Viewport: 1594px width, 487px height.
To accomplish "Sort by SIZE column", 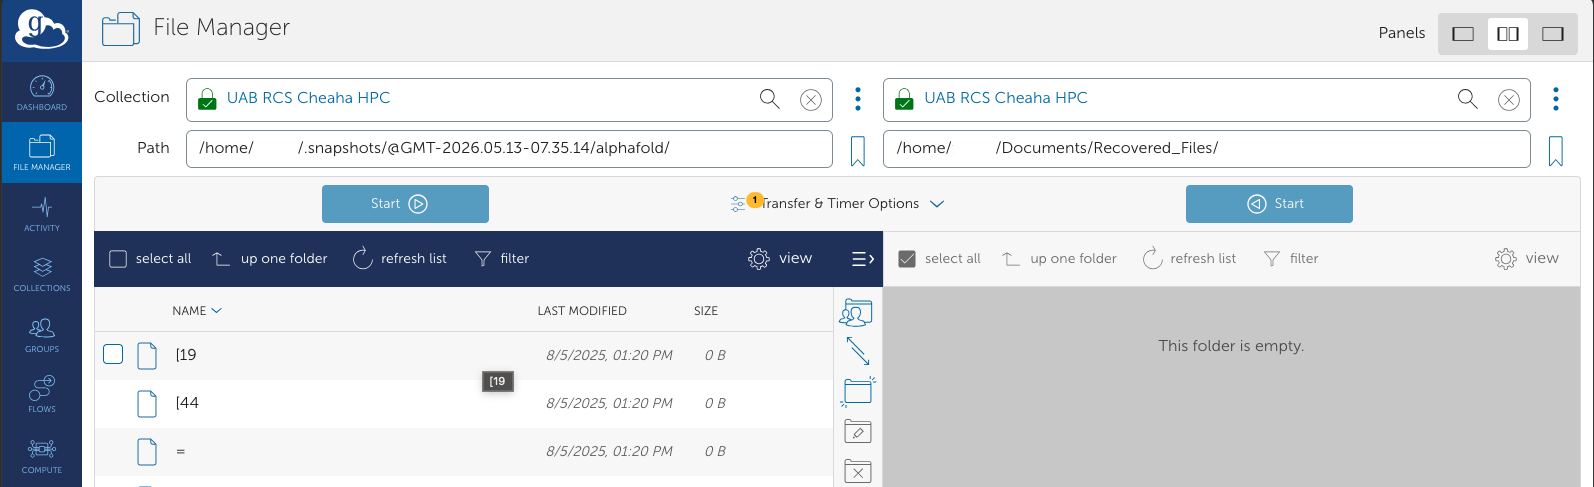I will pyautogui.click(x=706, y=311).
